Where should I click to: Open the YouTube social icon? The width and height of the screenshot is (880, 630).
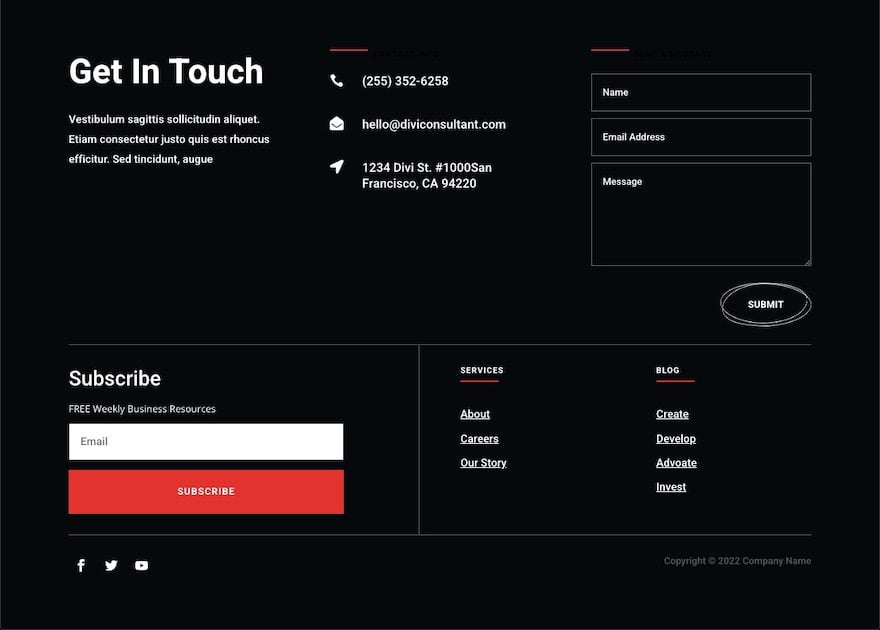(x=141, y=565)
